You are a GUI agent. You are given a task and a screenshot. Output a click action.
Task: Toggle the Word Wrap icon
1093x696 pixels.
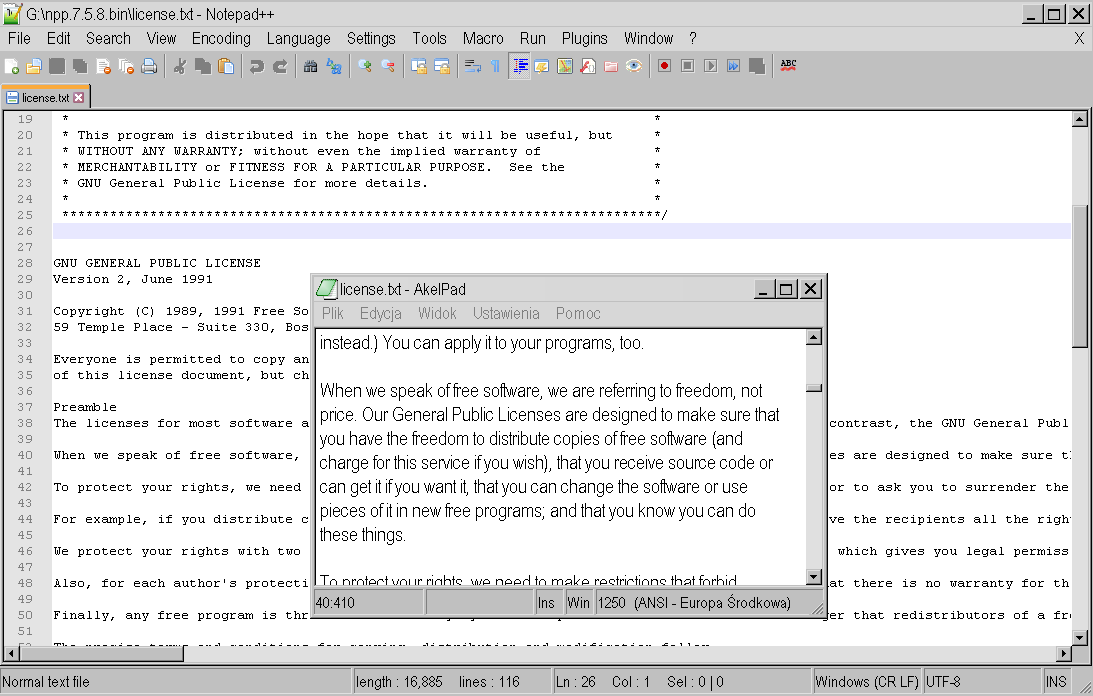coord(473,66)
